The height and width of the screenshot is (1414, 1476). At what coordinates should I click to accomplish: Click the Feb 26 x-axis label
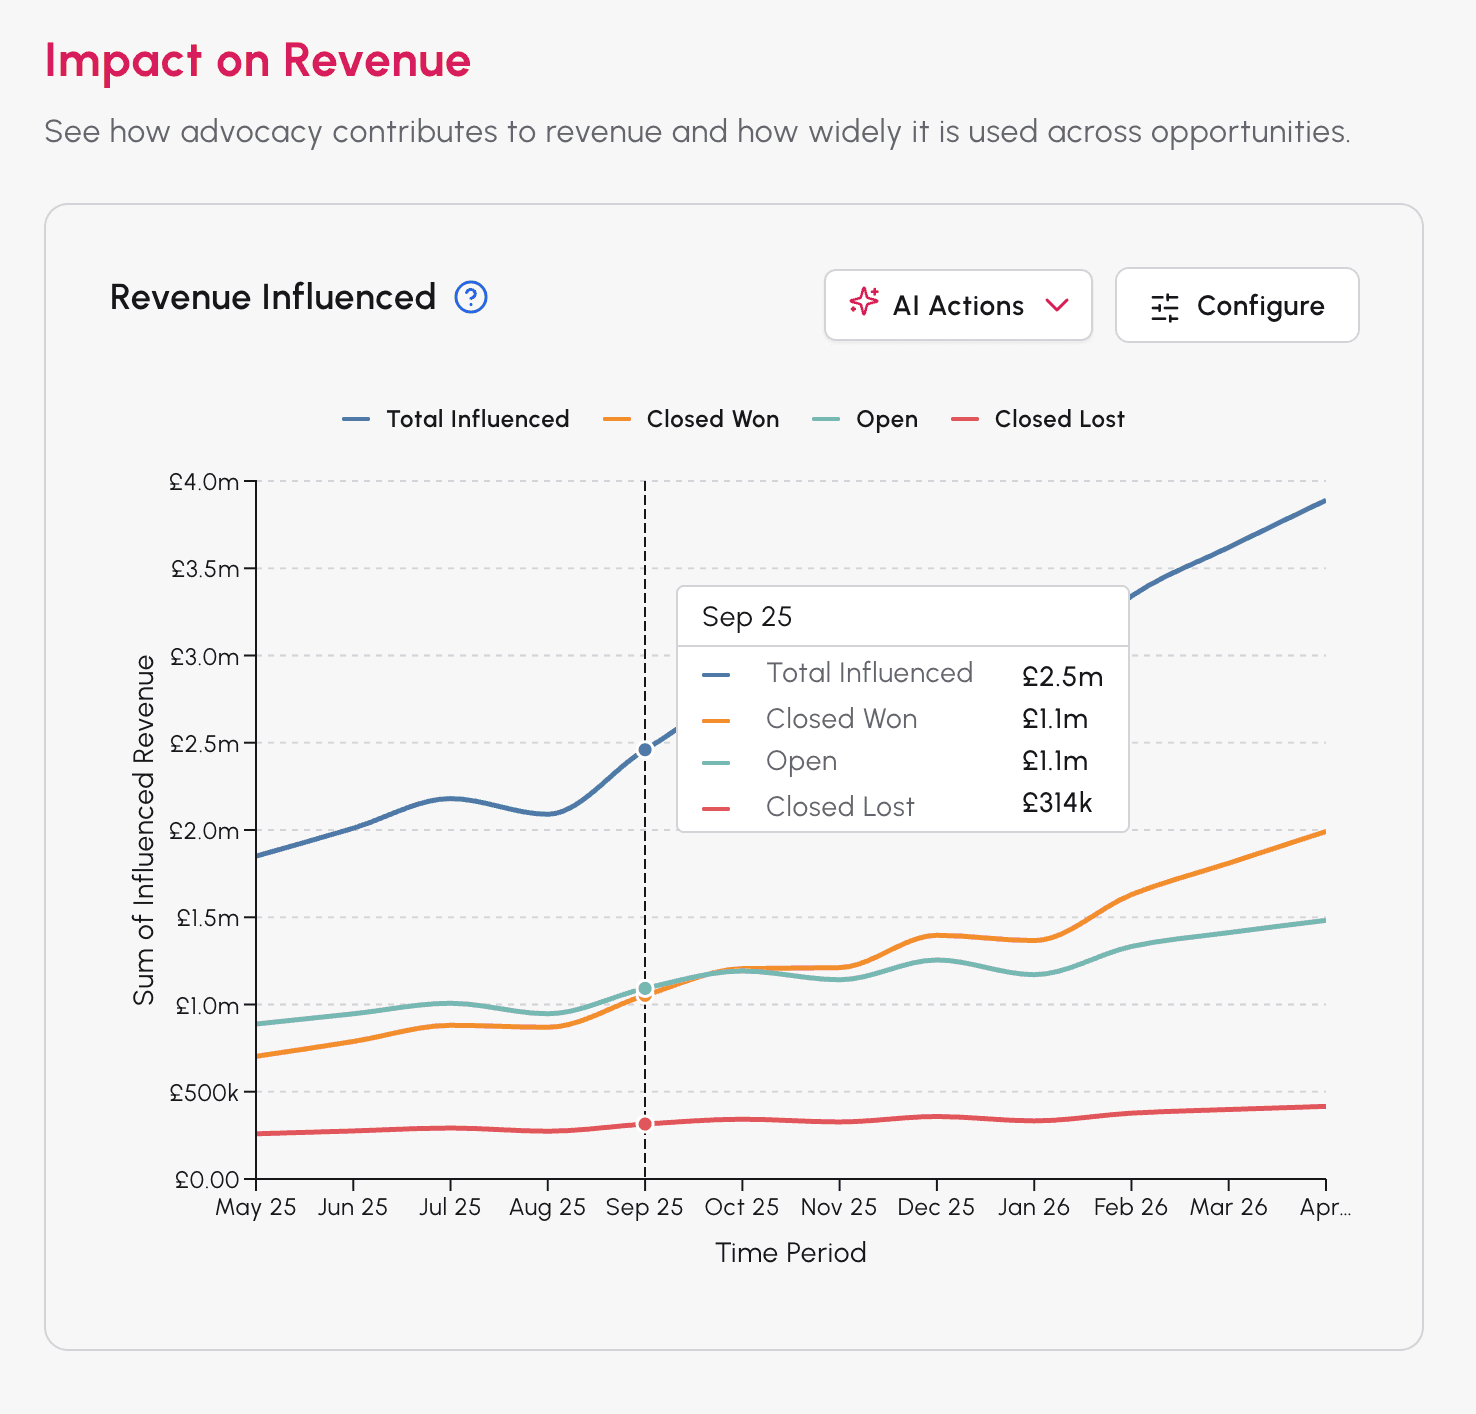tap(1131, 1207)
